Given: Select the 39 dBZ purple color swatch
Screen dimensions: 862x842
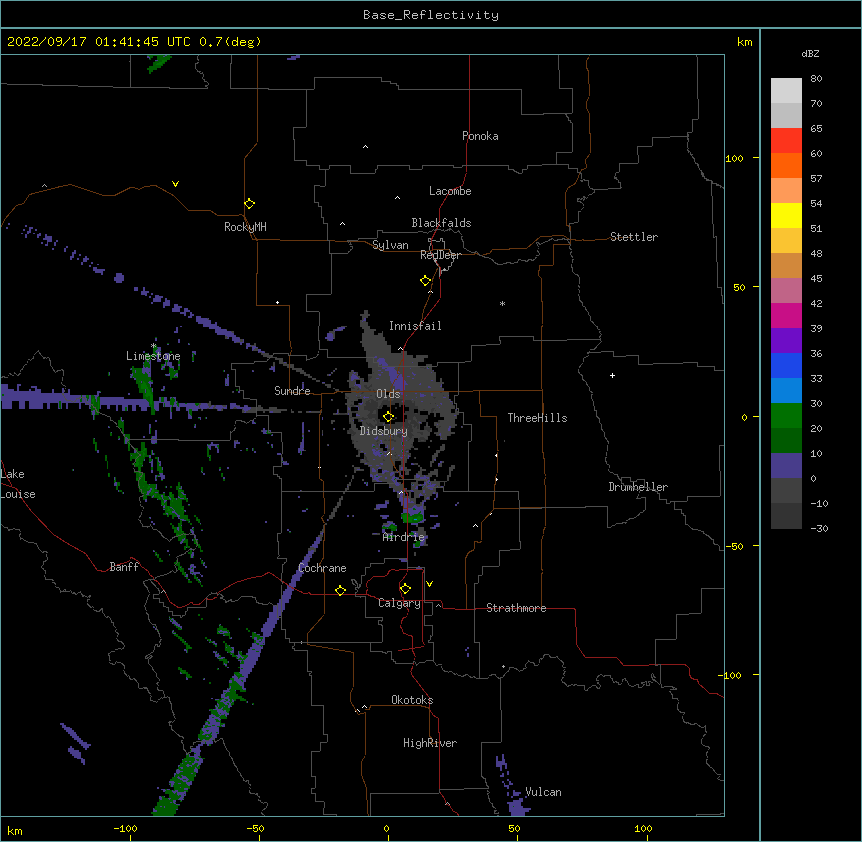Looking at the screenshot, I should click(x=786, y=340).
